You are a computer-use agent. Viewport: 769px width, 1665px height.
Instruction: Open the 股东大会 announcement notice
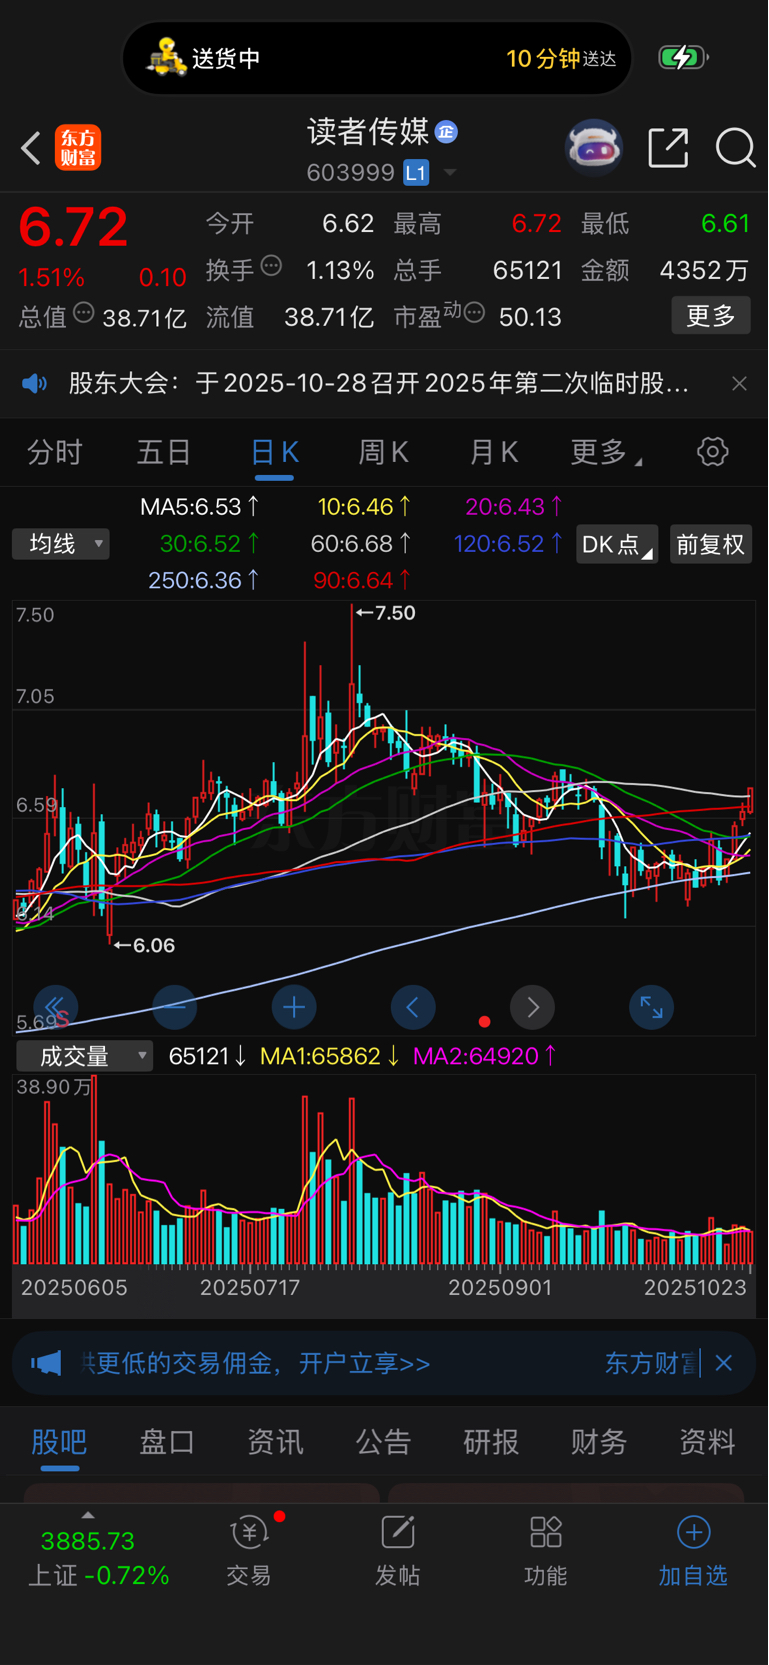(x=379, y=383)
